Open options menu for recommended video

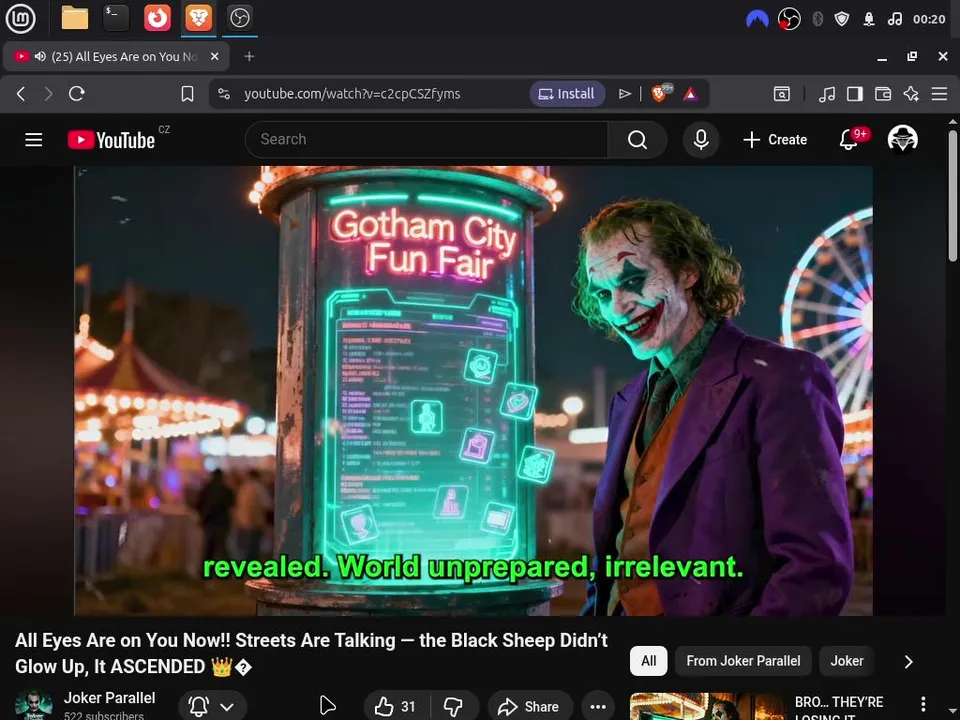(x=923, y=704)
